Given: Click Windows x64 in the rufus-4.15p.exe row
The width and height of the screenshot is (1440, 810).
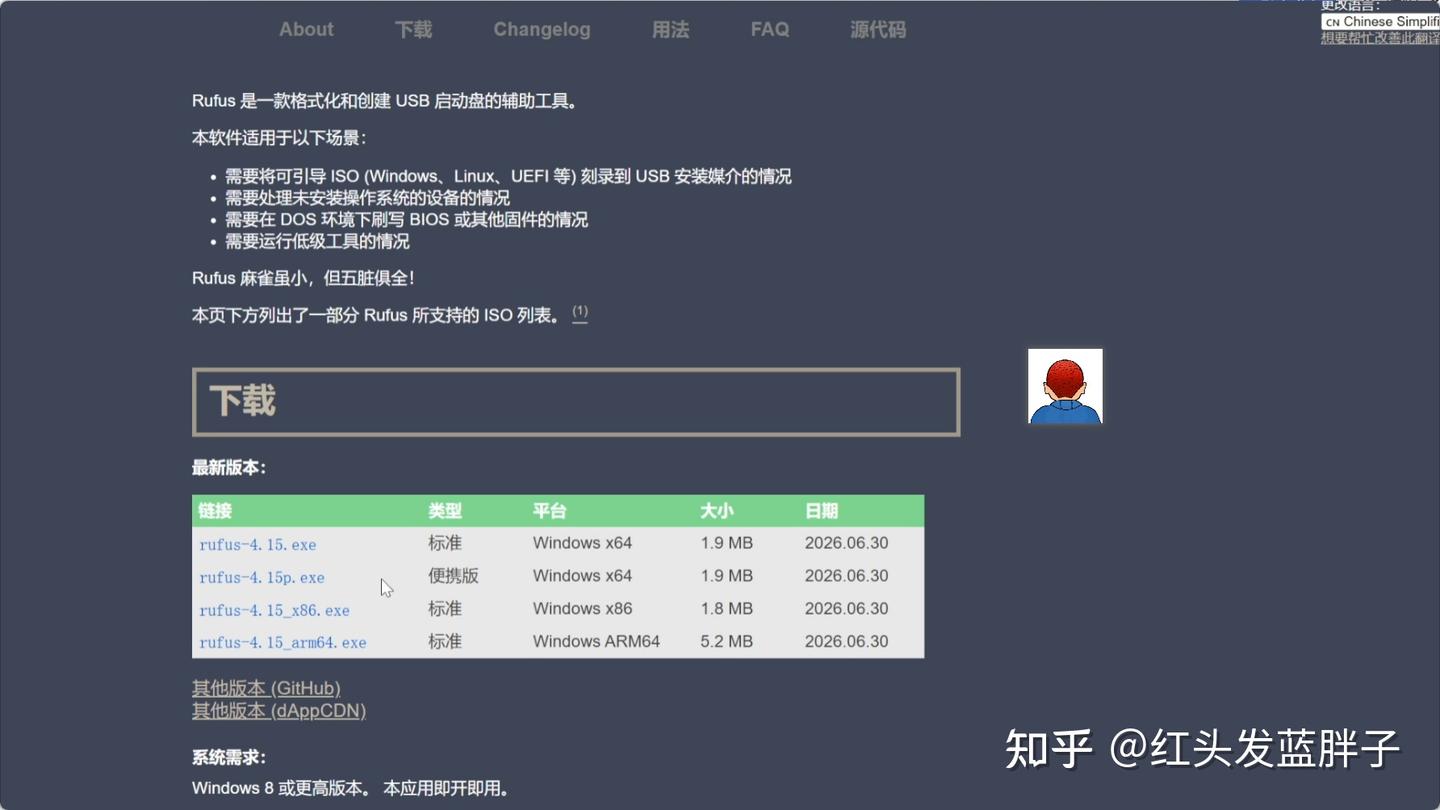Looking at the screenshot, I should point(583,576).
